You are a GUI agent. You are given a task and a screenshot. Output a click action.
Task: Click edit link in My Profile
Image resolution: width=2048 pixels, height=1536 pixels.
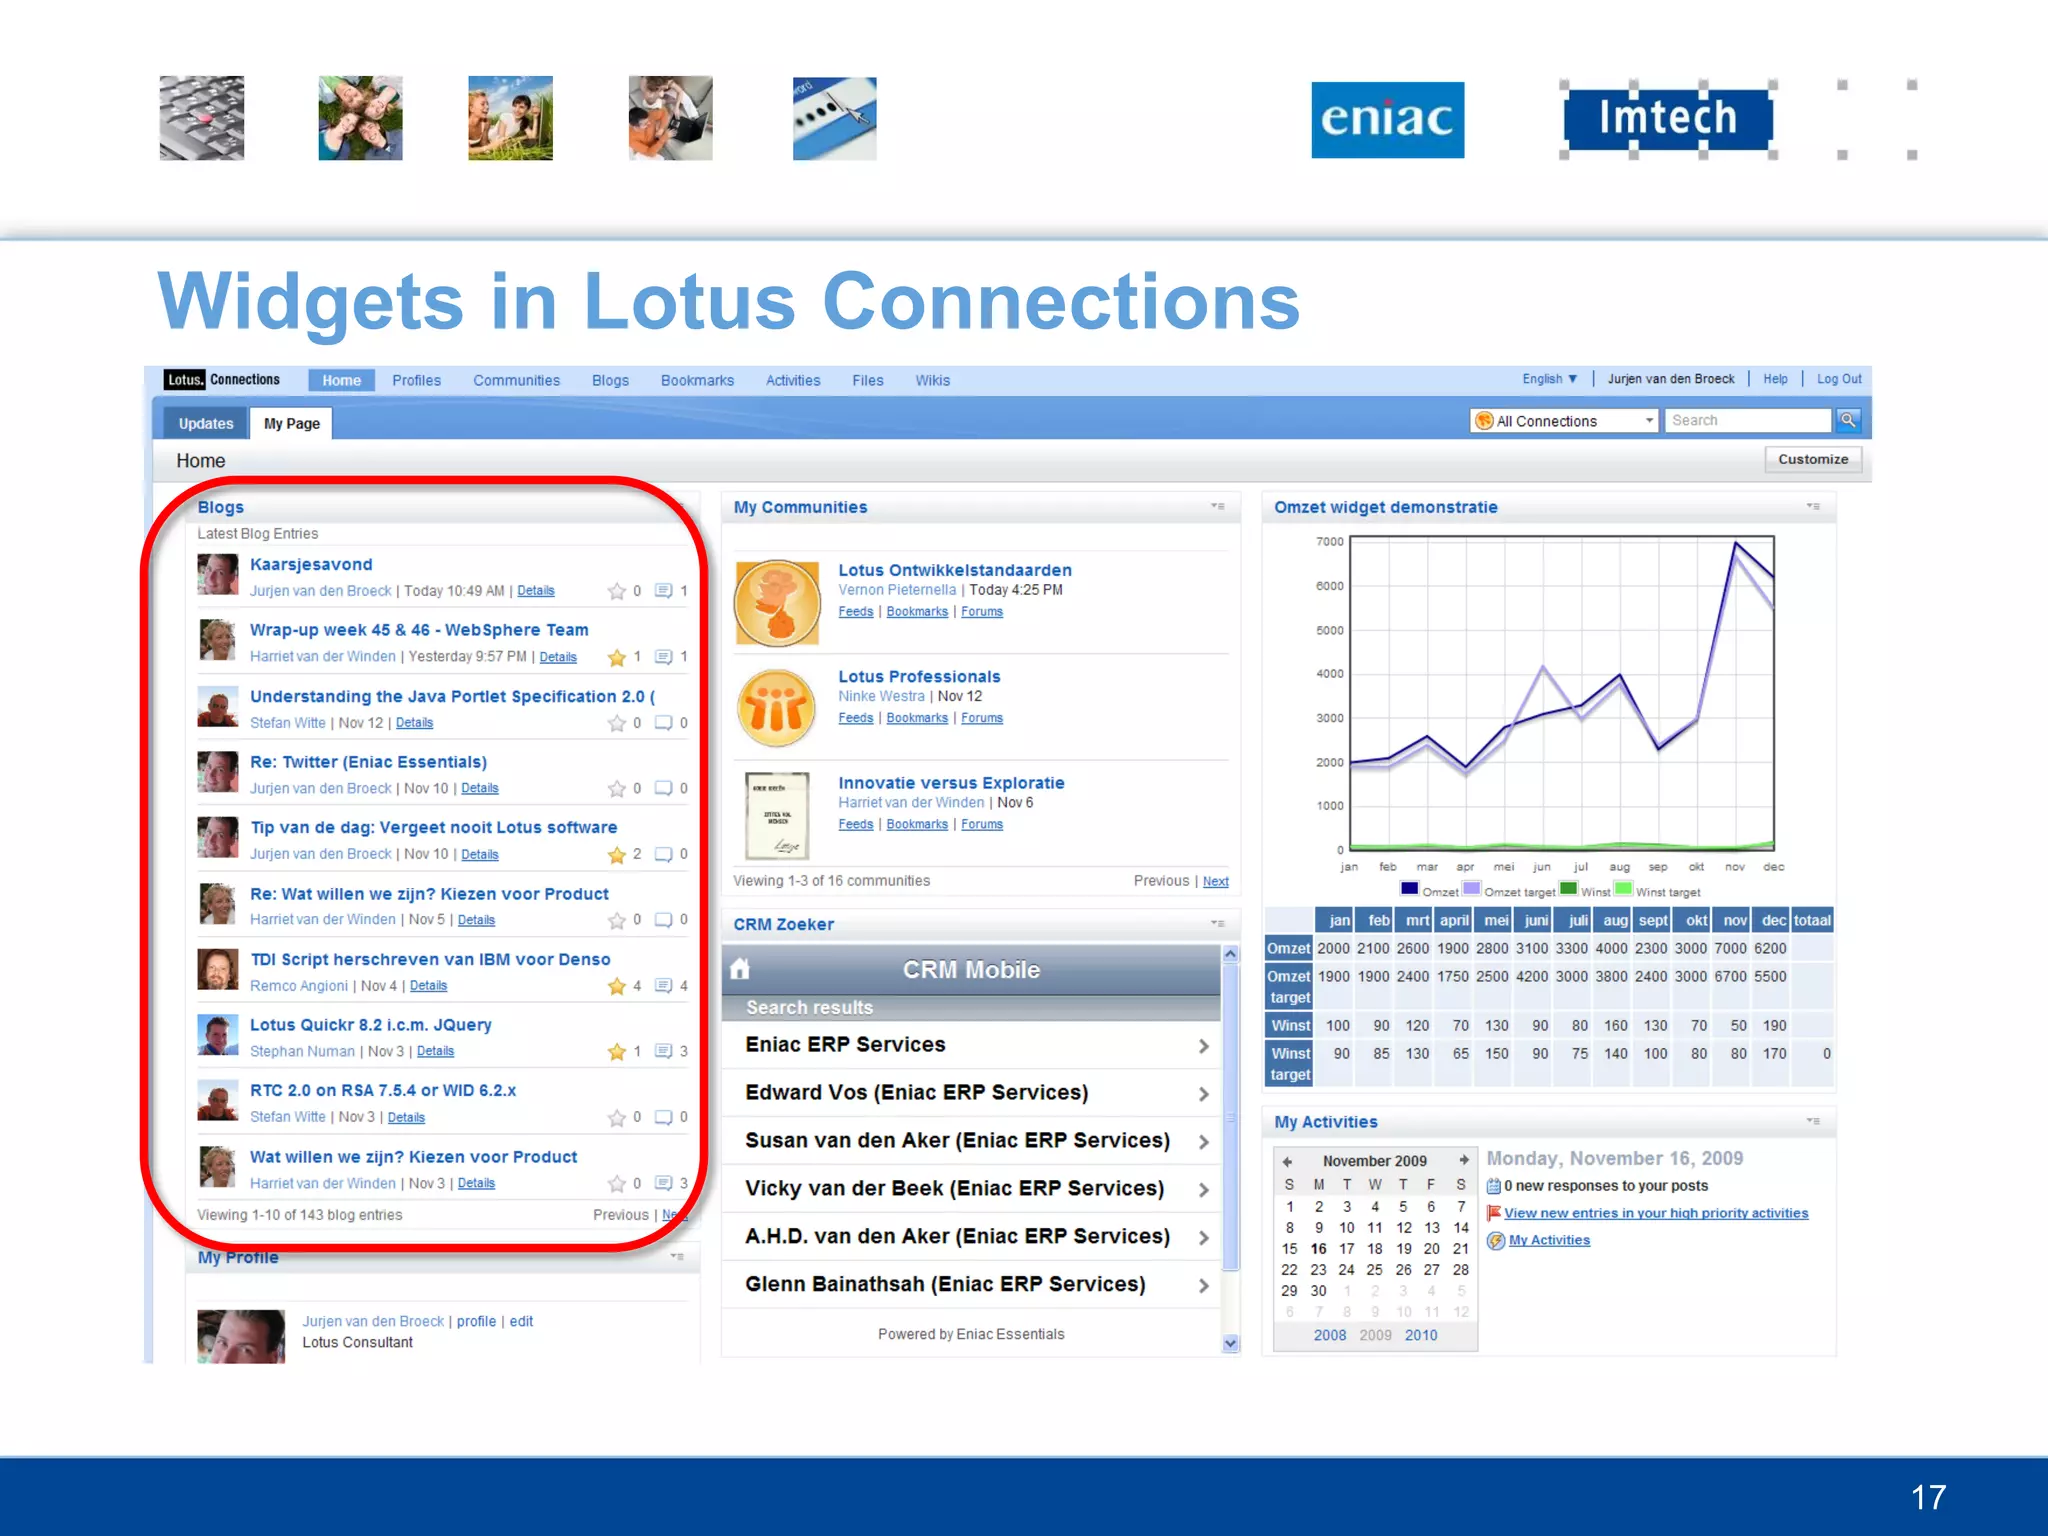[521, 1322]
